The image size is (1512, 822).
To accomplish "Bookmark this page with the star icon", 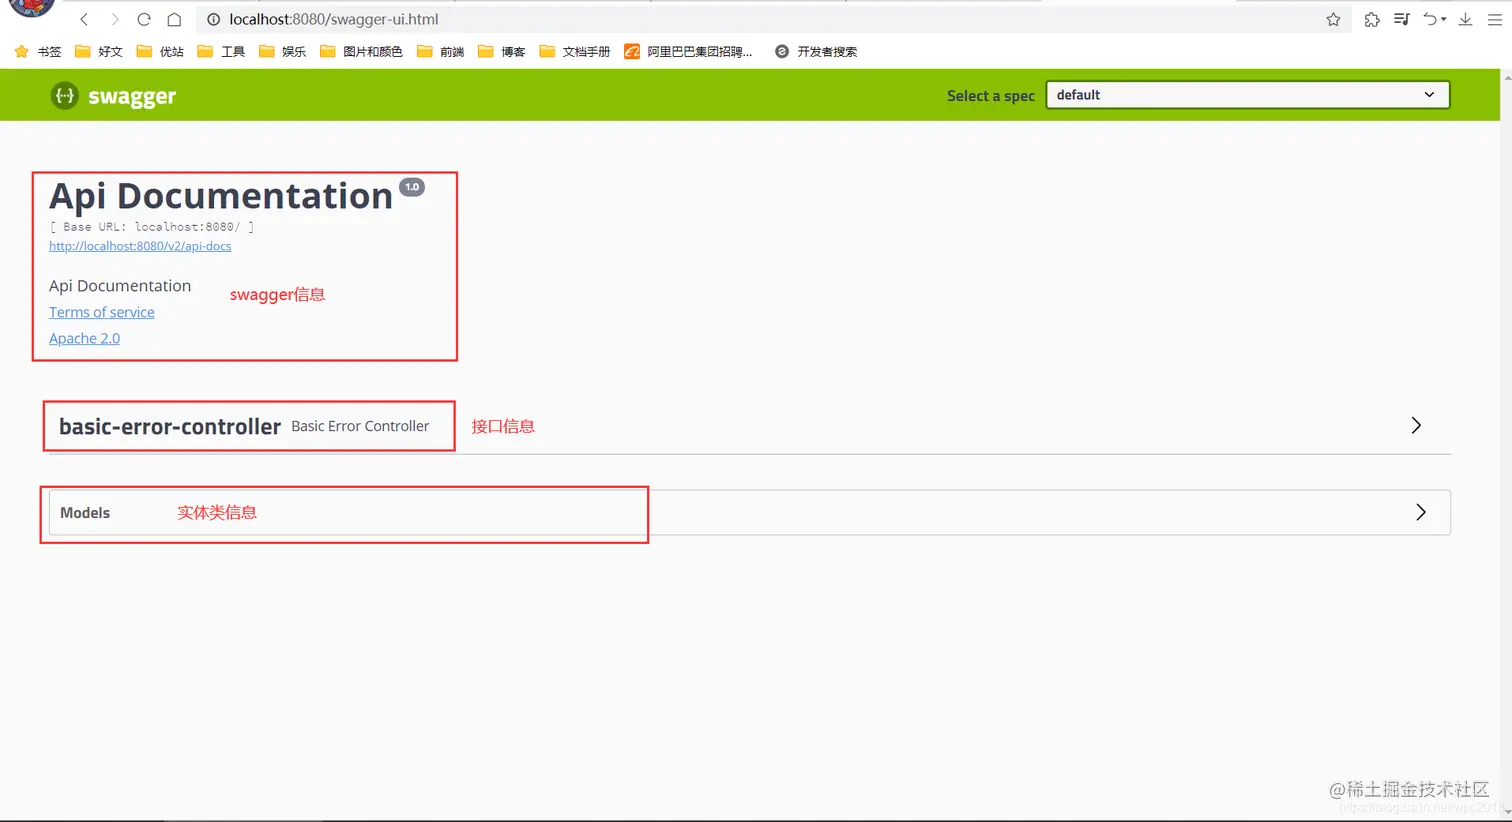I will [x=1333, y=19].
